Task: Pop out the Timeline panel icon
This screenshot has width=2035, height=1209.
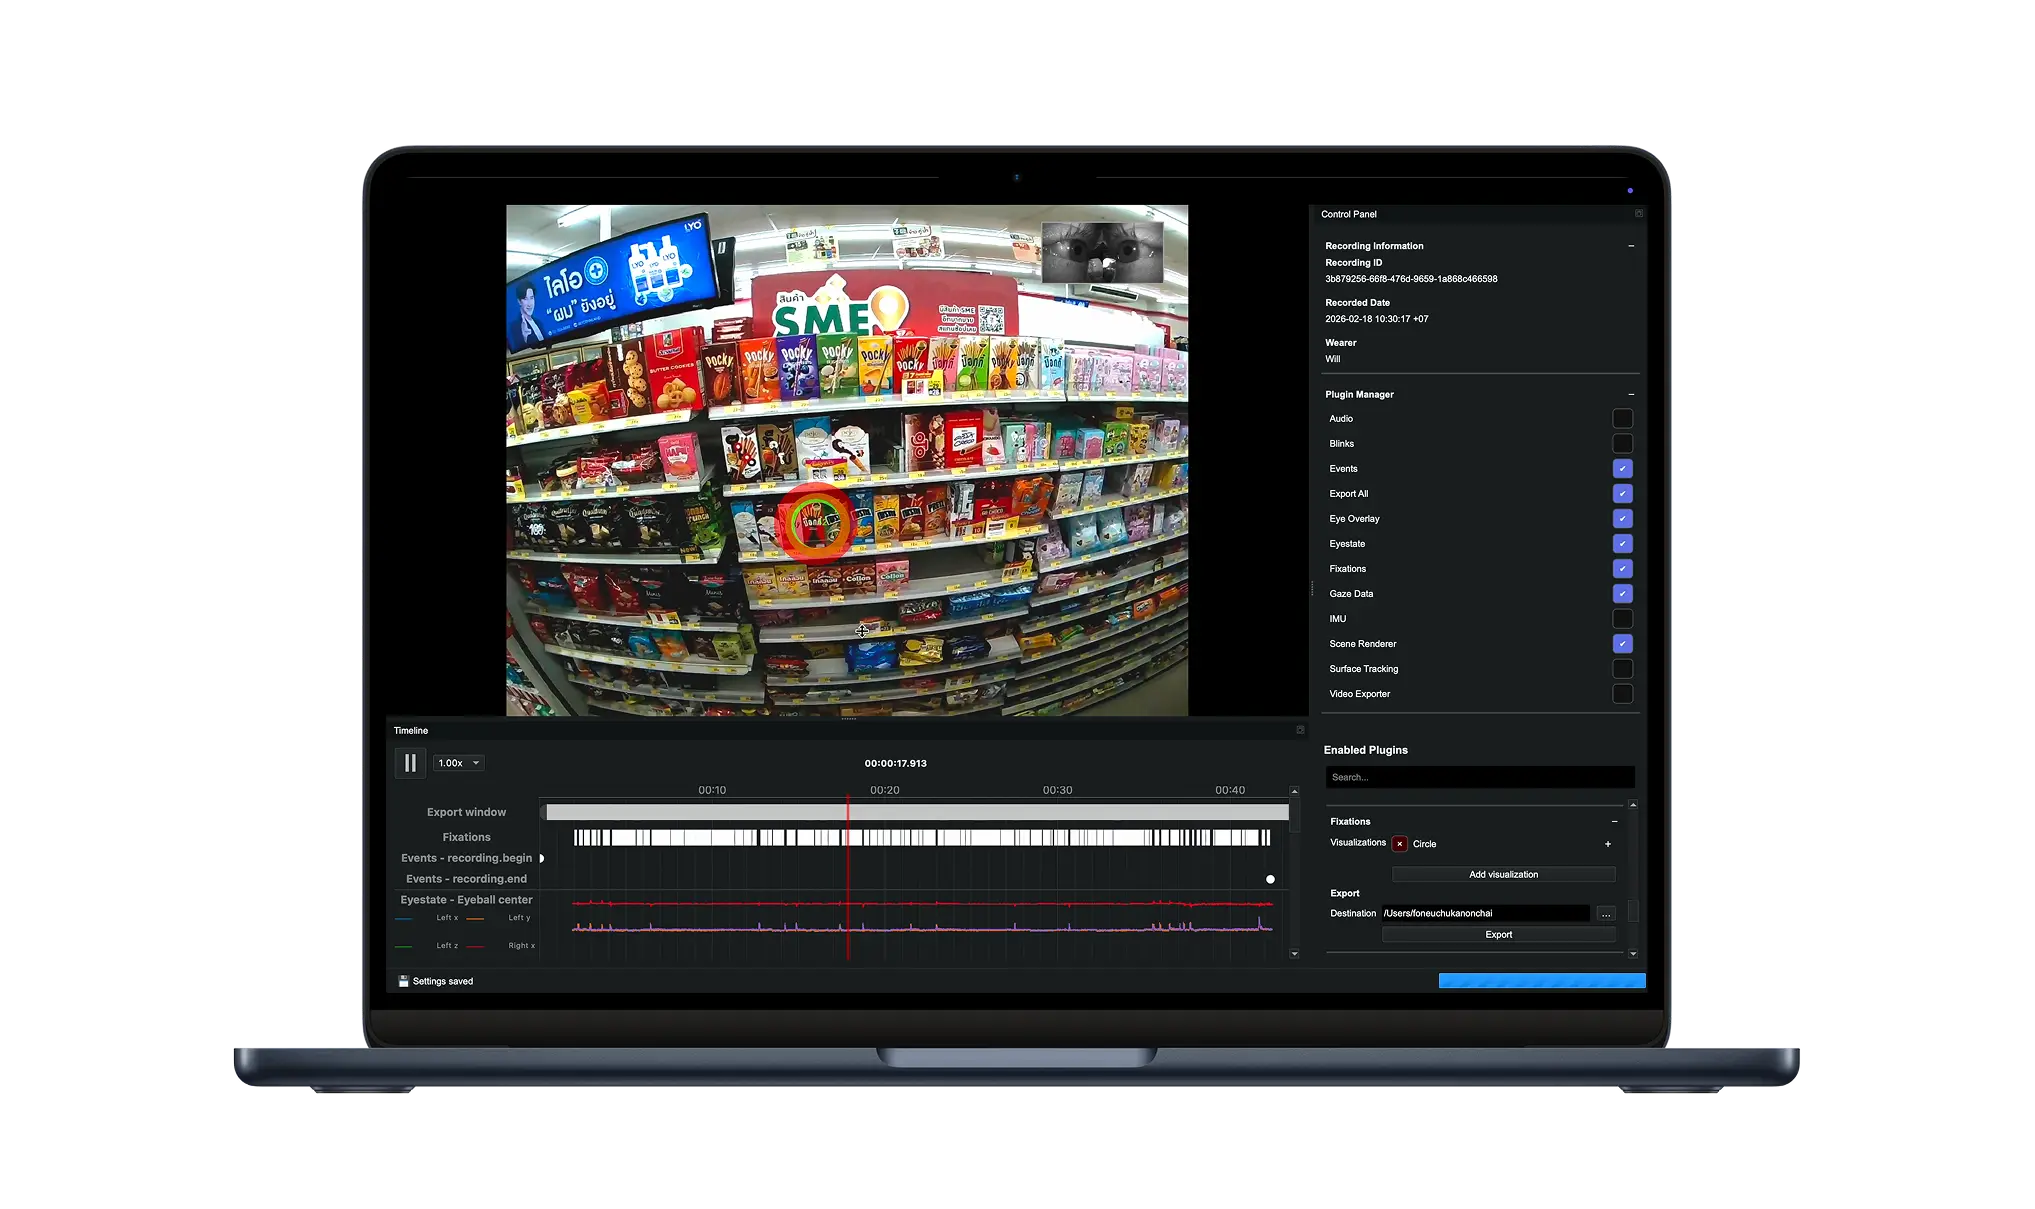Action: [x=1300, y=730]
